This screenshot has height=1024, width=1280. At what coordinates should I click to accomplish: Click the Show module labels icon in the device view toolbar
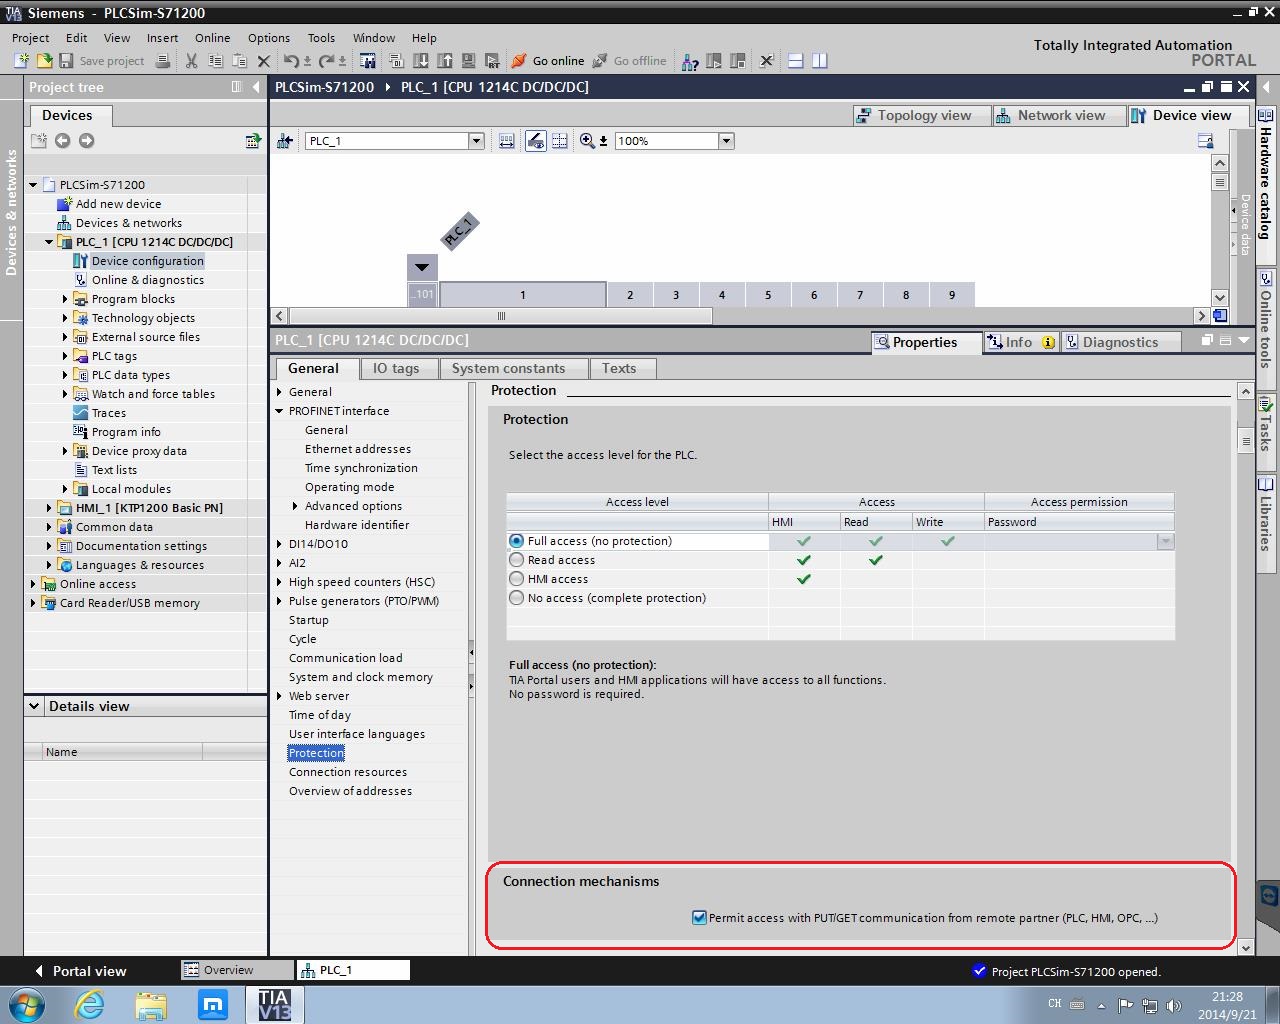(536, 141)
